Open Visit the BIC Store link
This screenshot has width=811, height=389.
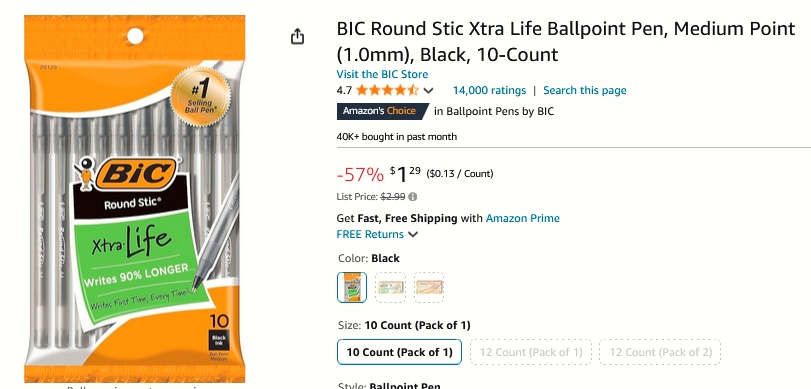coord(382,74)
